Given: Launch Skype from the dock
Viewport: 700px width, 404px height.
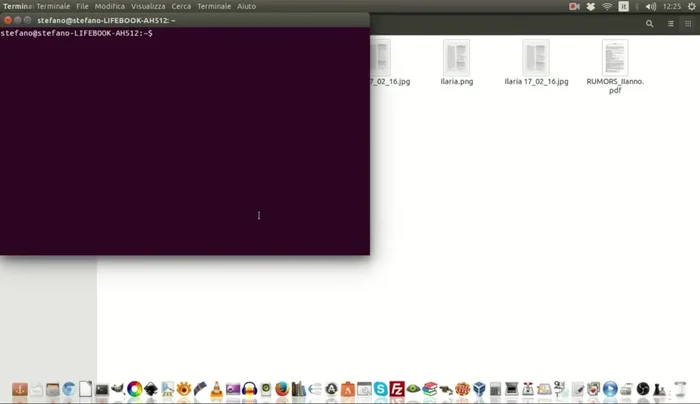Looking at the screenshot, I should [x=380, y=389].
